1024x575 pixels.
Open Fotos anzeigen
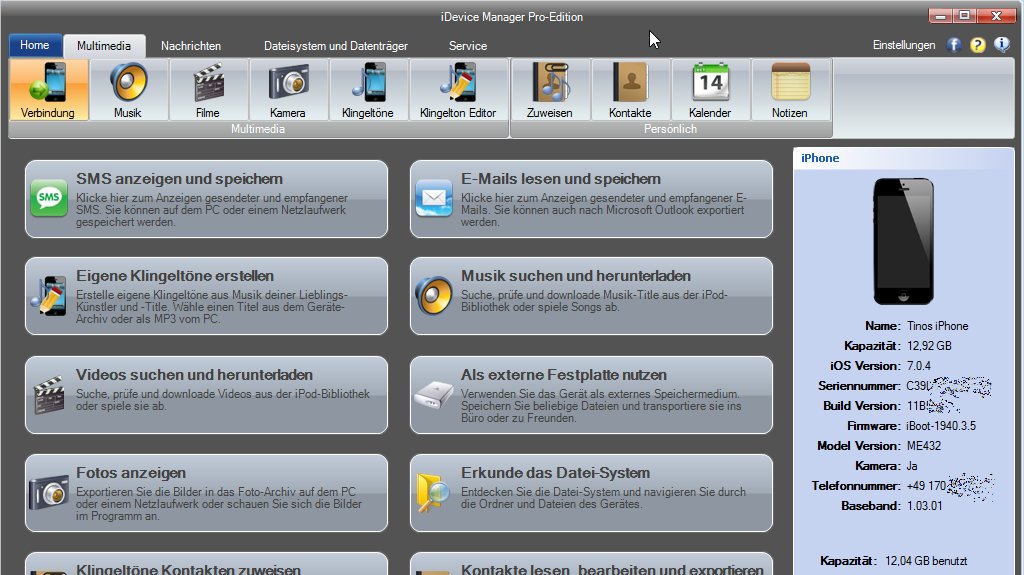[x=206, y=493]
